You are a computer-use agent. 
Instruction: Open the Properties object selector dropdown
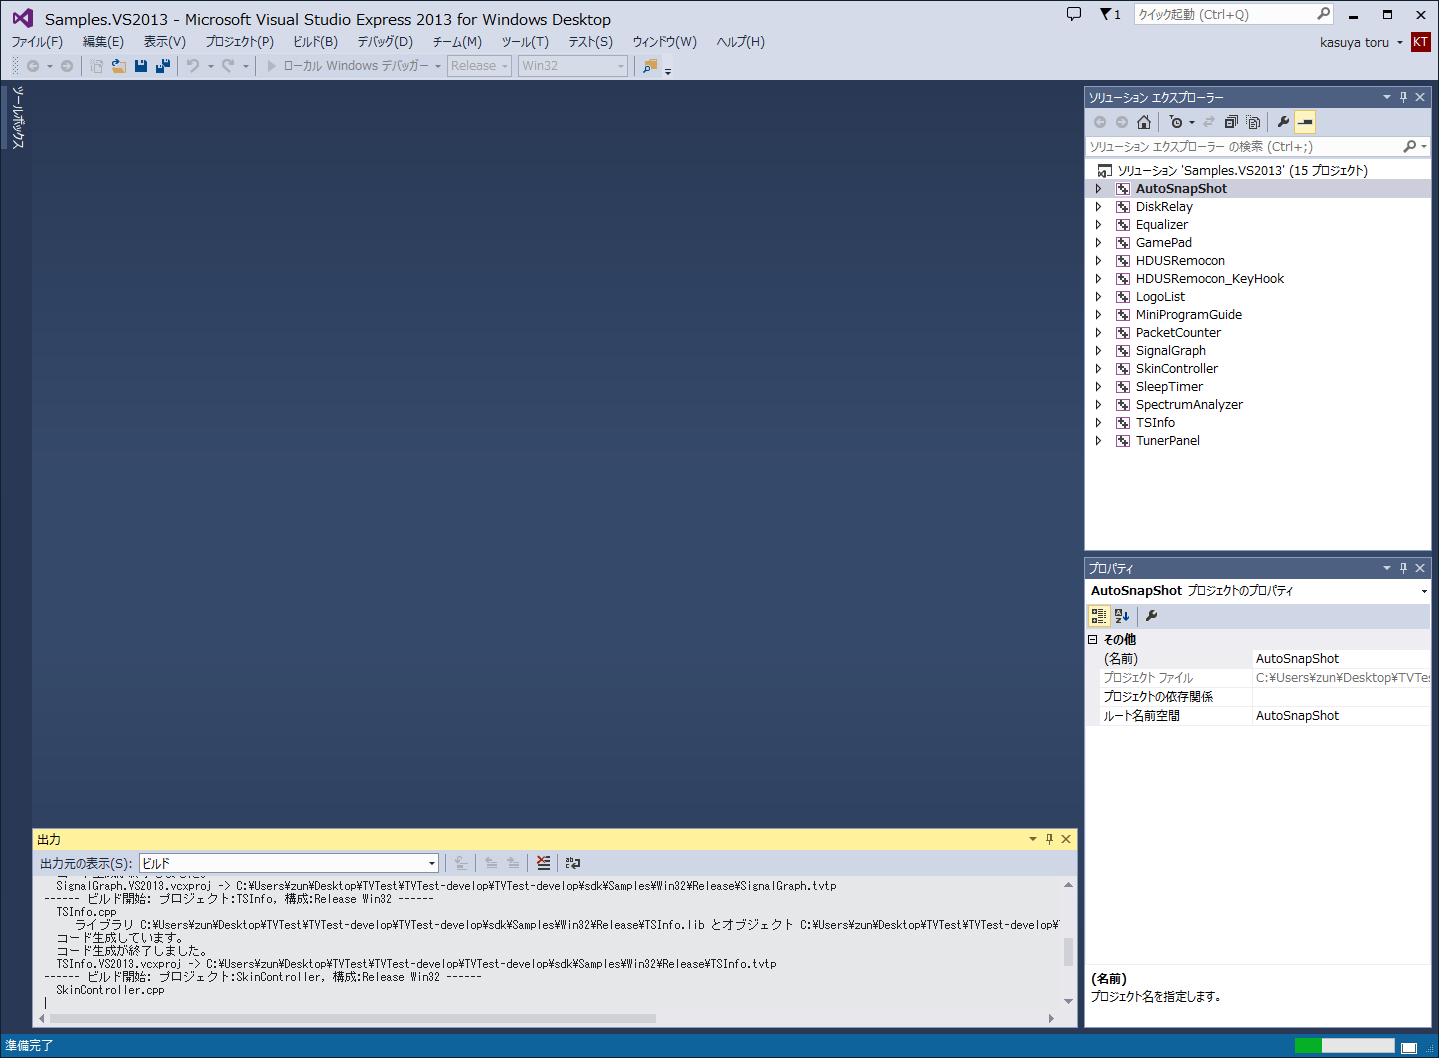coord(1424,591)
